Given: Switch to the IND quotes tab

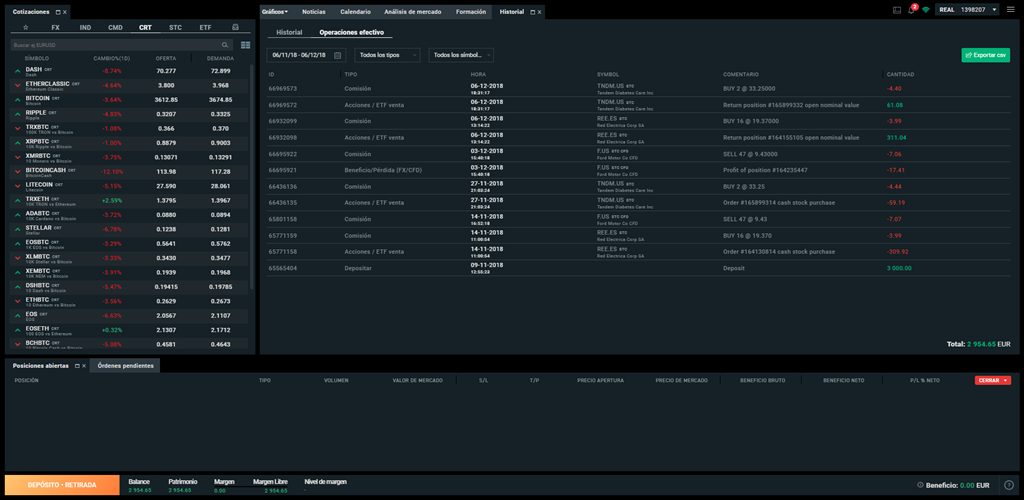Looking at the screenshot, I should coord(85,28).
